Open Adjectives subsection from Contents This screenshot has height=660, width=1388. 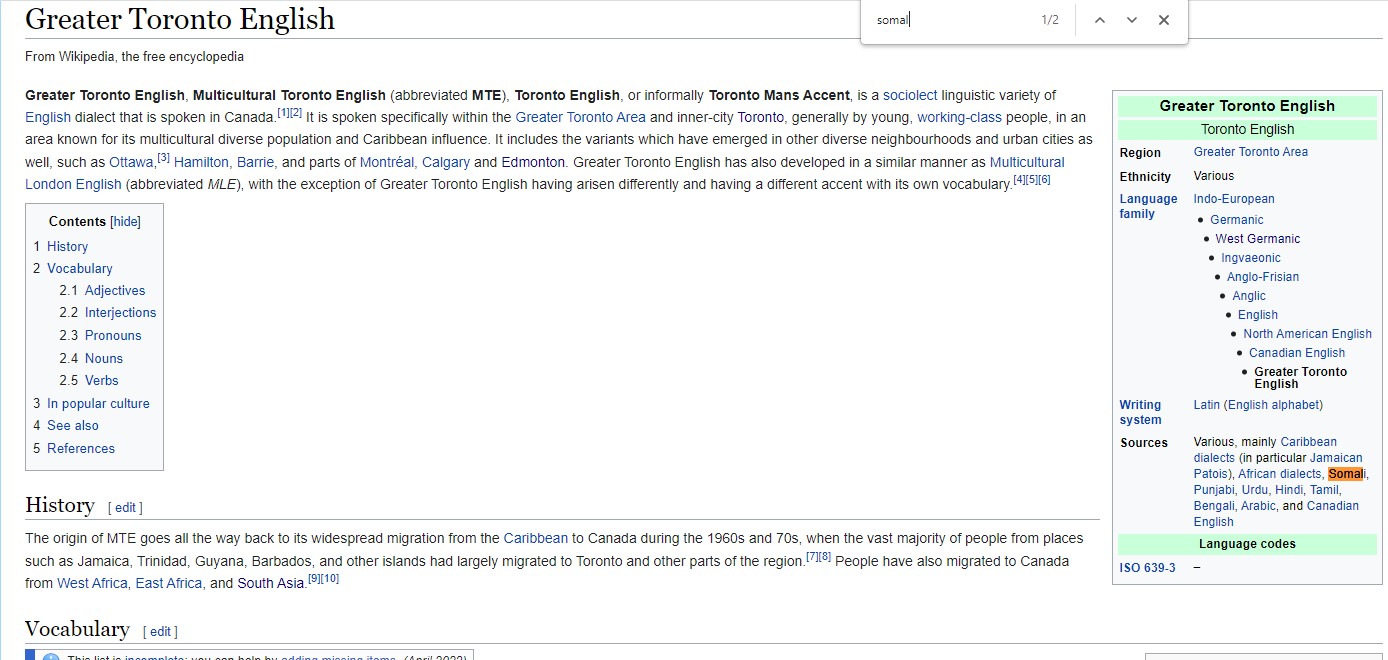(x=115, y=290)
